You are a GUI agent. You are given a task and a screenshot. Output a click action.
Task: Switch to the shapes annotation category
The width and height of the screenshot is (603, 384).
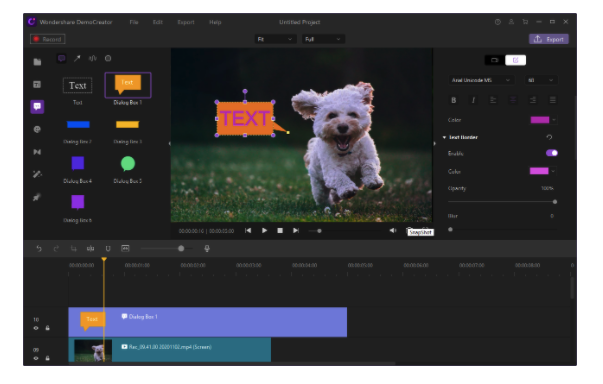pyautogui.click(x=108, y=58)
